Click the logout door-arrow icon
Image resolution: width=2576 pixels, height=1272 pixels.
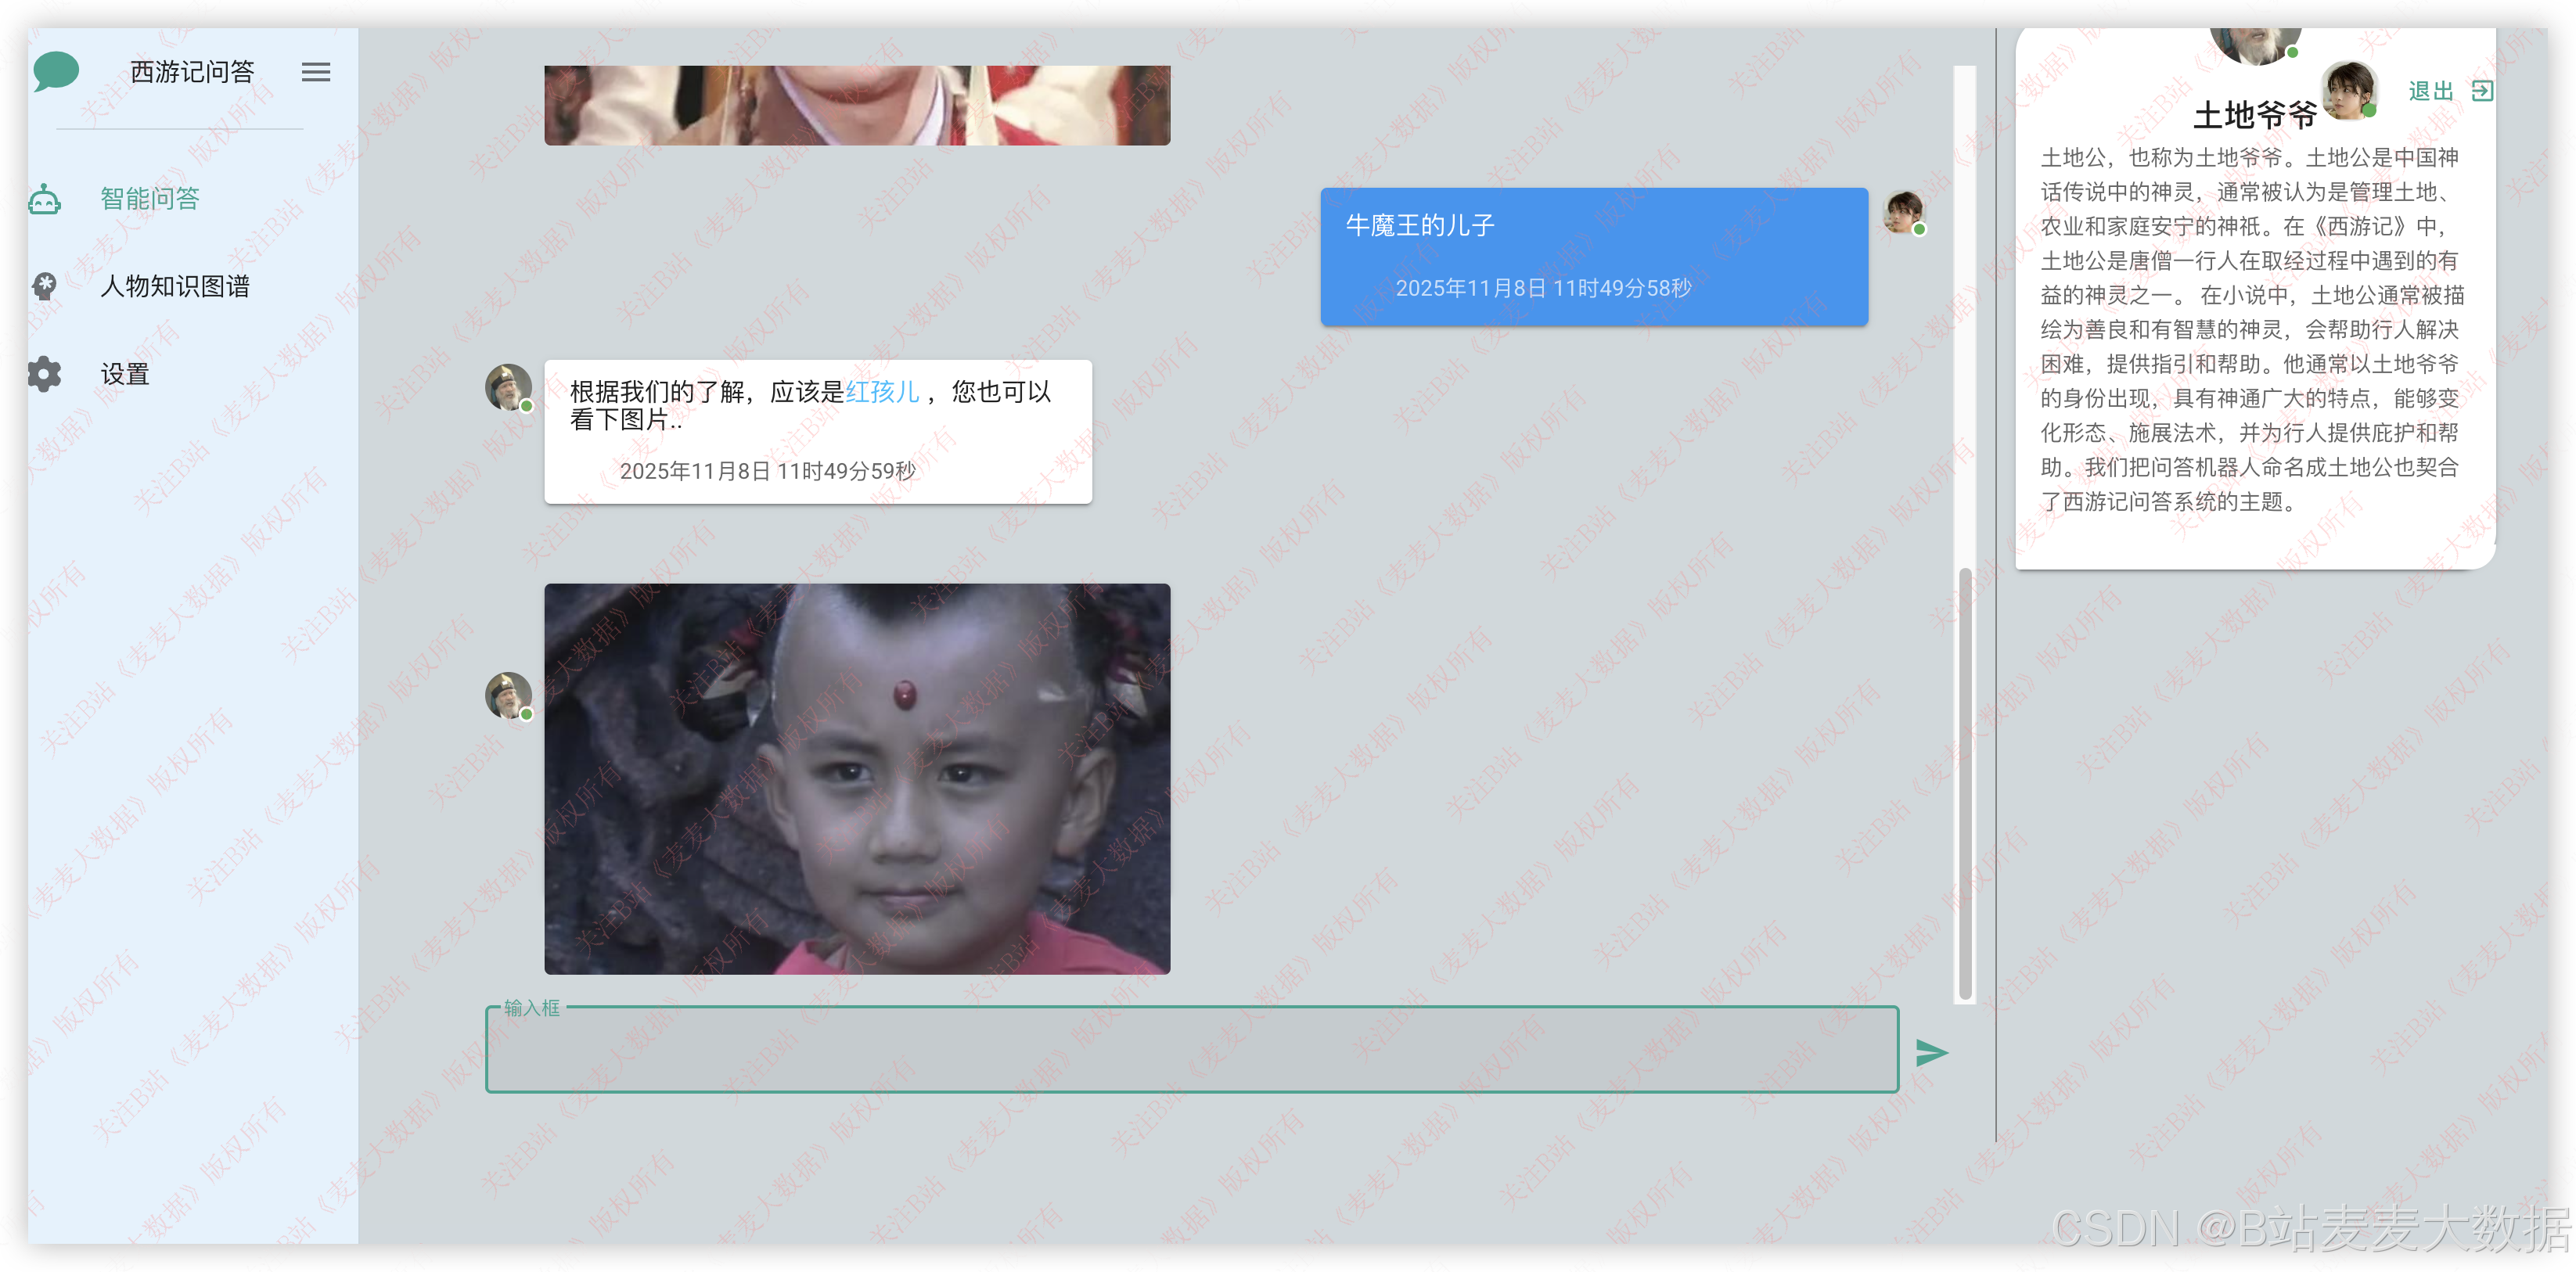tap(2482, 91)
